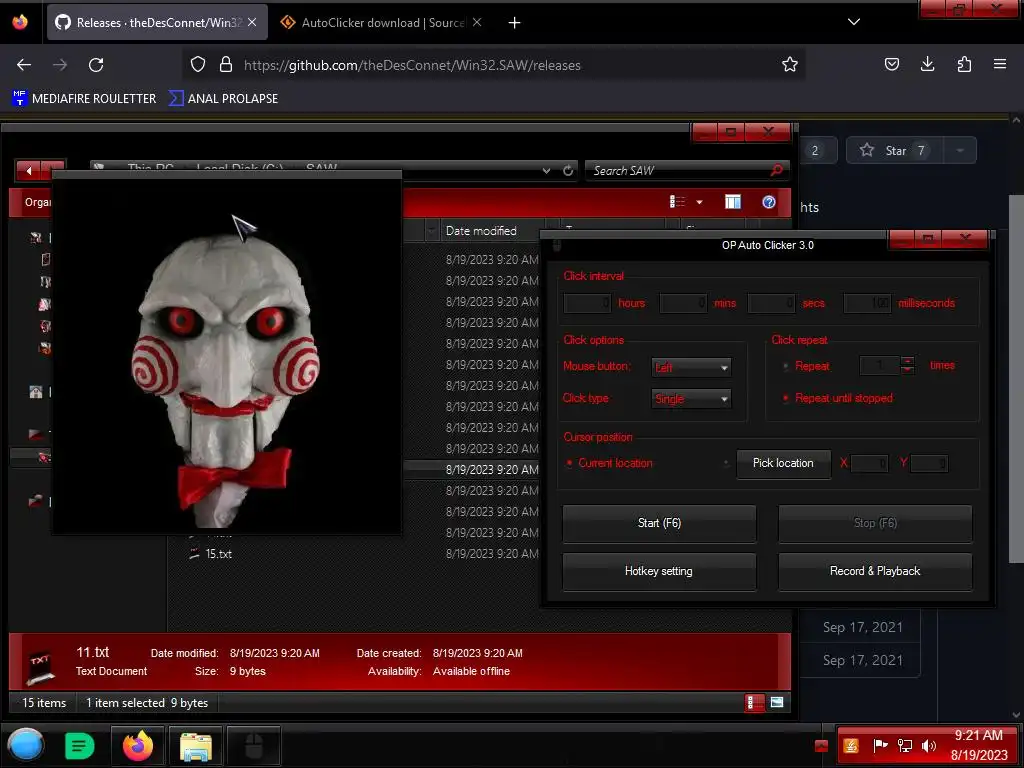Open Firefox from the taskbar
This screenshot has height=768, width=1024.
point(138,746)
